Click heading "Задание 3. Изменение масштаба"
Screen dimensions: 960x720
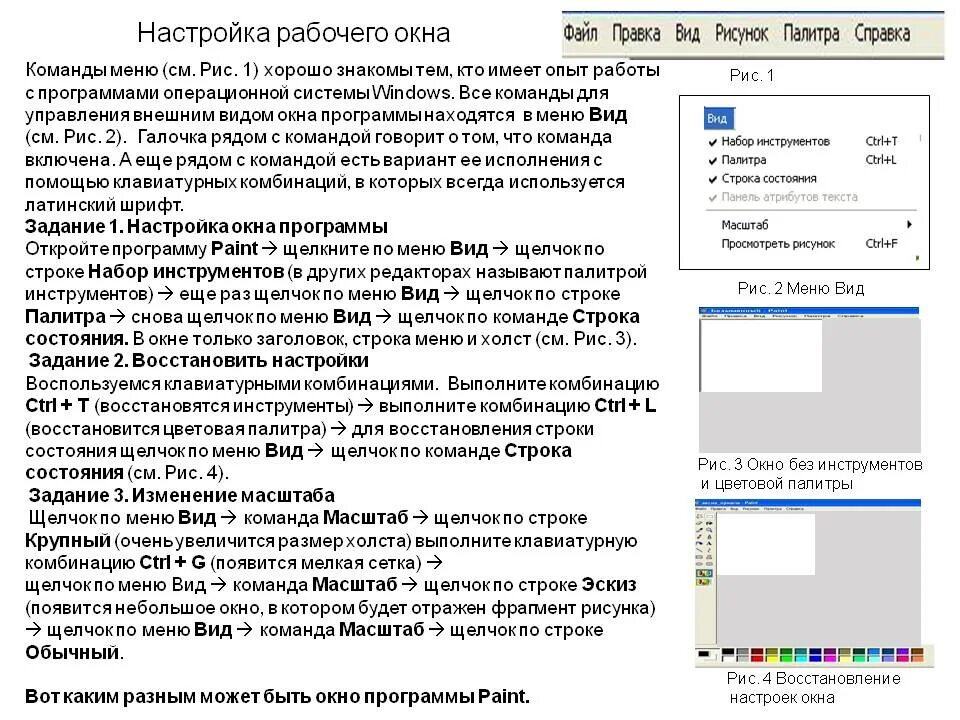pos(182,495)
